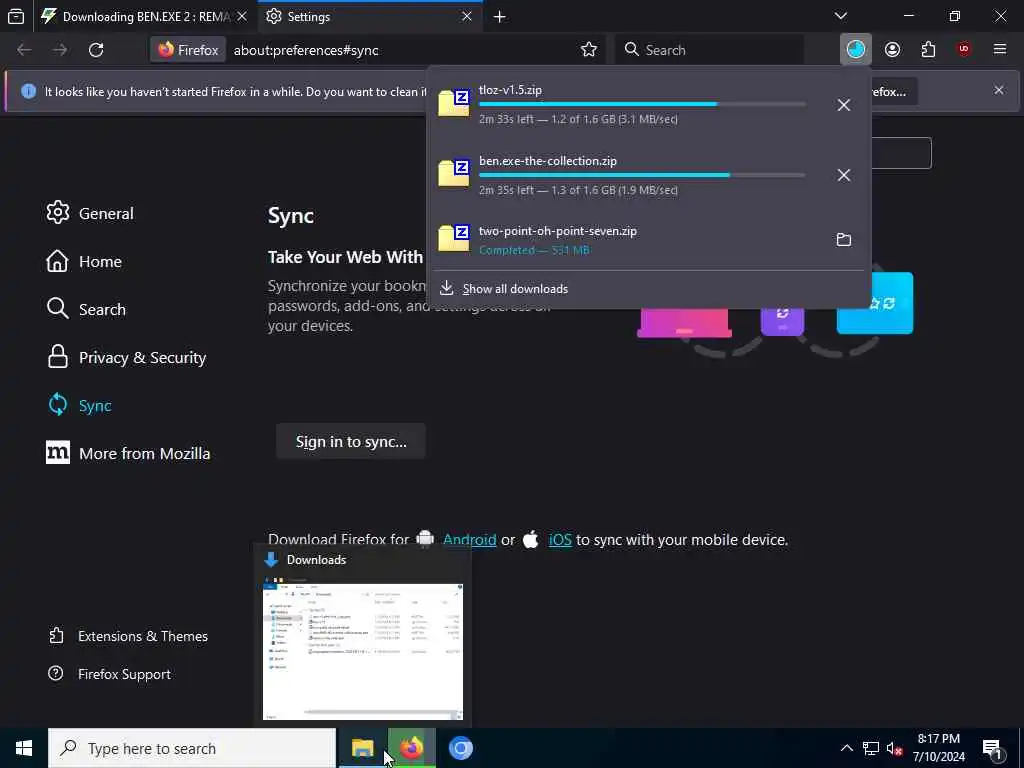Open the Privacy & Security category

point(127,357)
